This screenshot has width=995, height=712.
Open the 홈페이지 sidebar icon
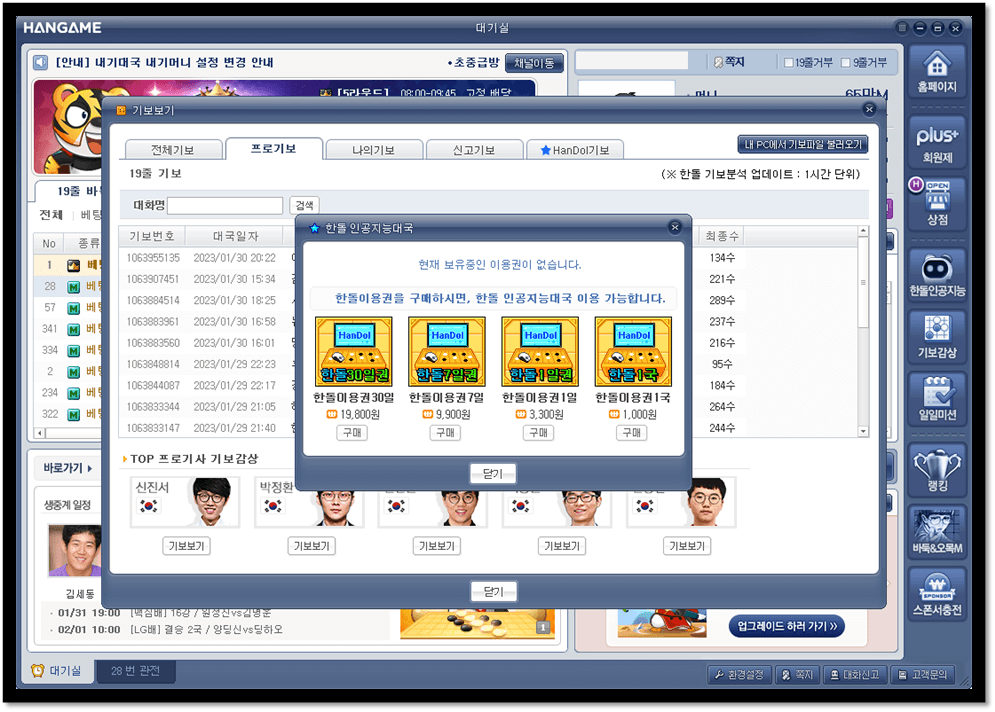click(937, 72)
